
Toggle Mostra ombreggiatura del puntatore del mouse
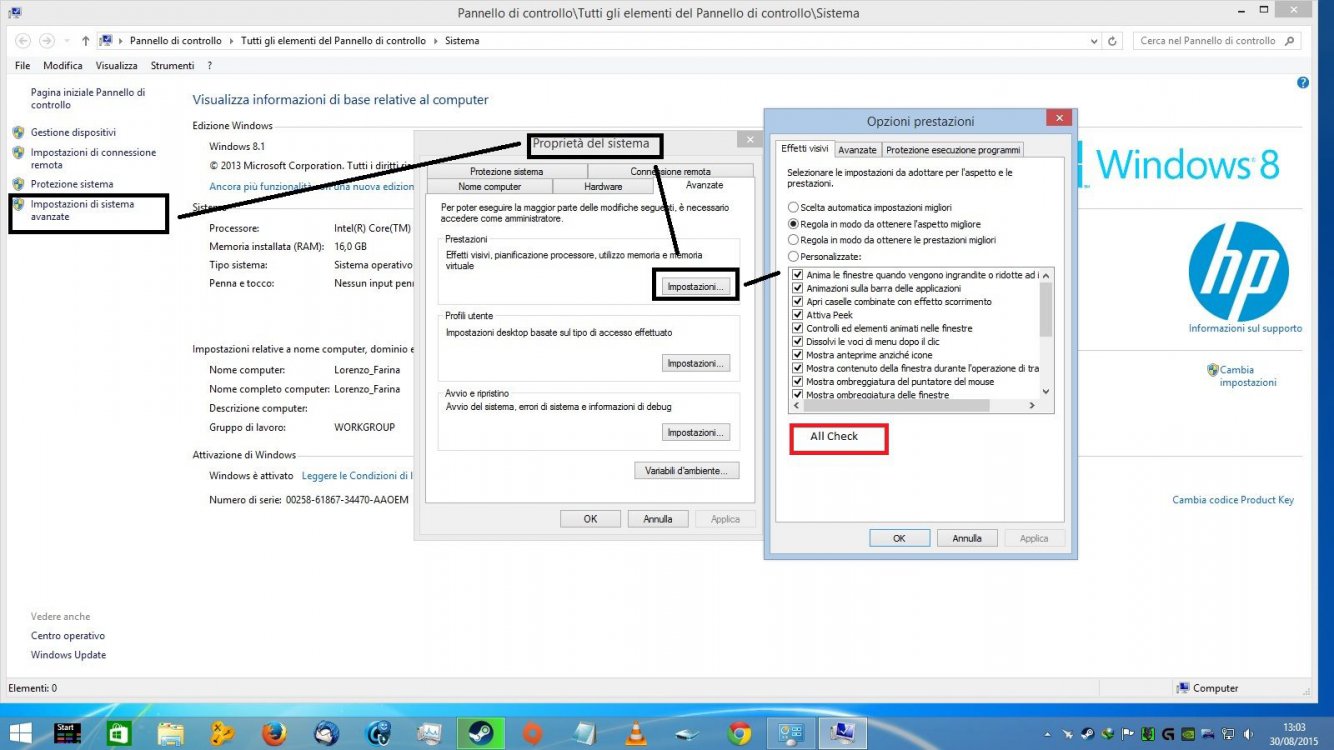(x=798, y=382)
